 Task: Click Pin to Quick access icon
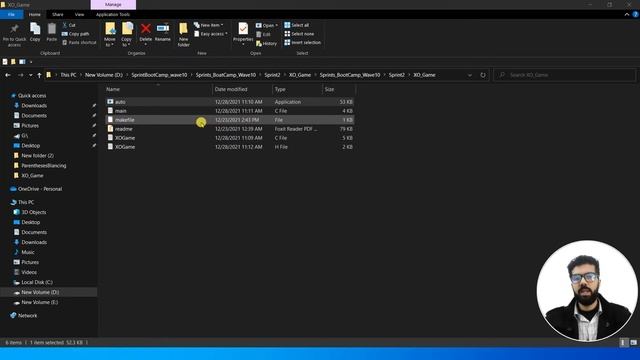14,29
